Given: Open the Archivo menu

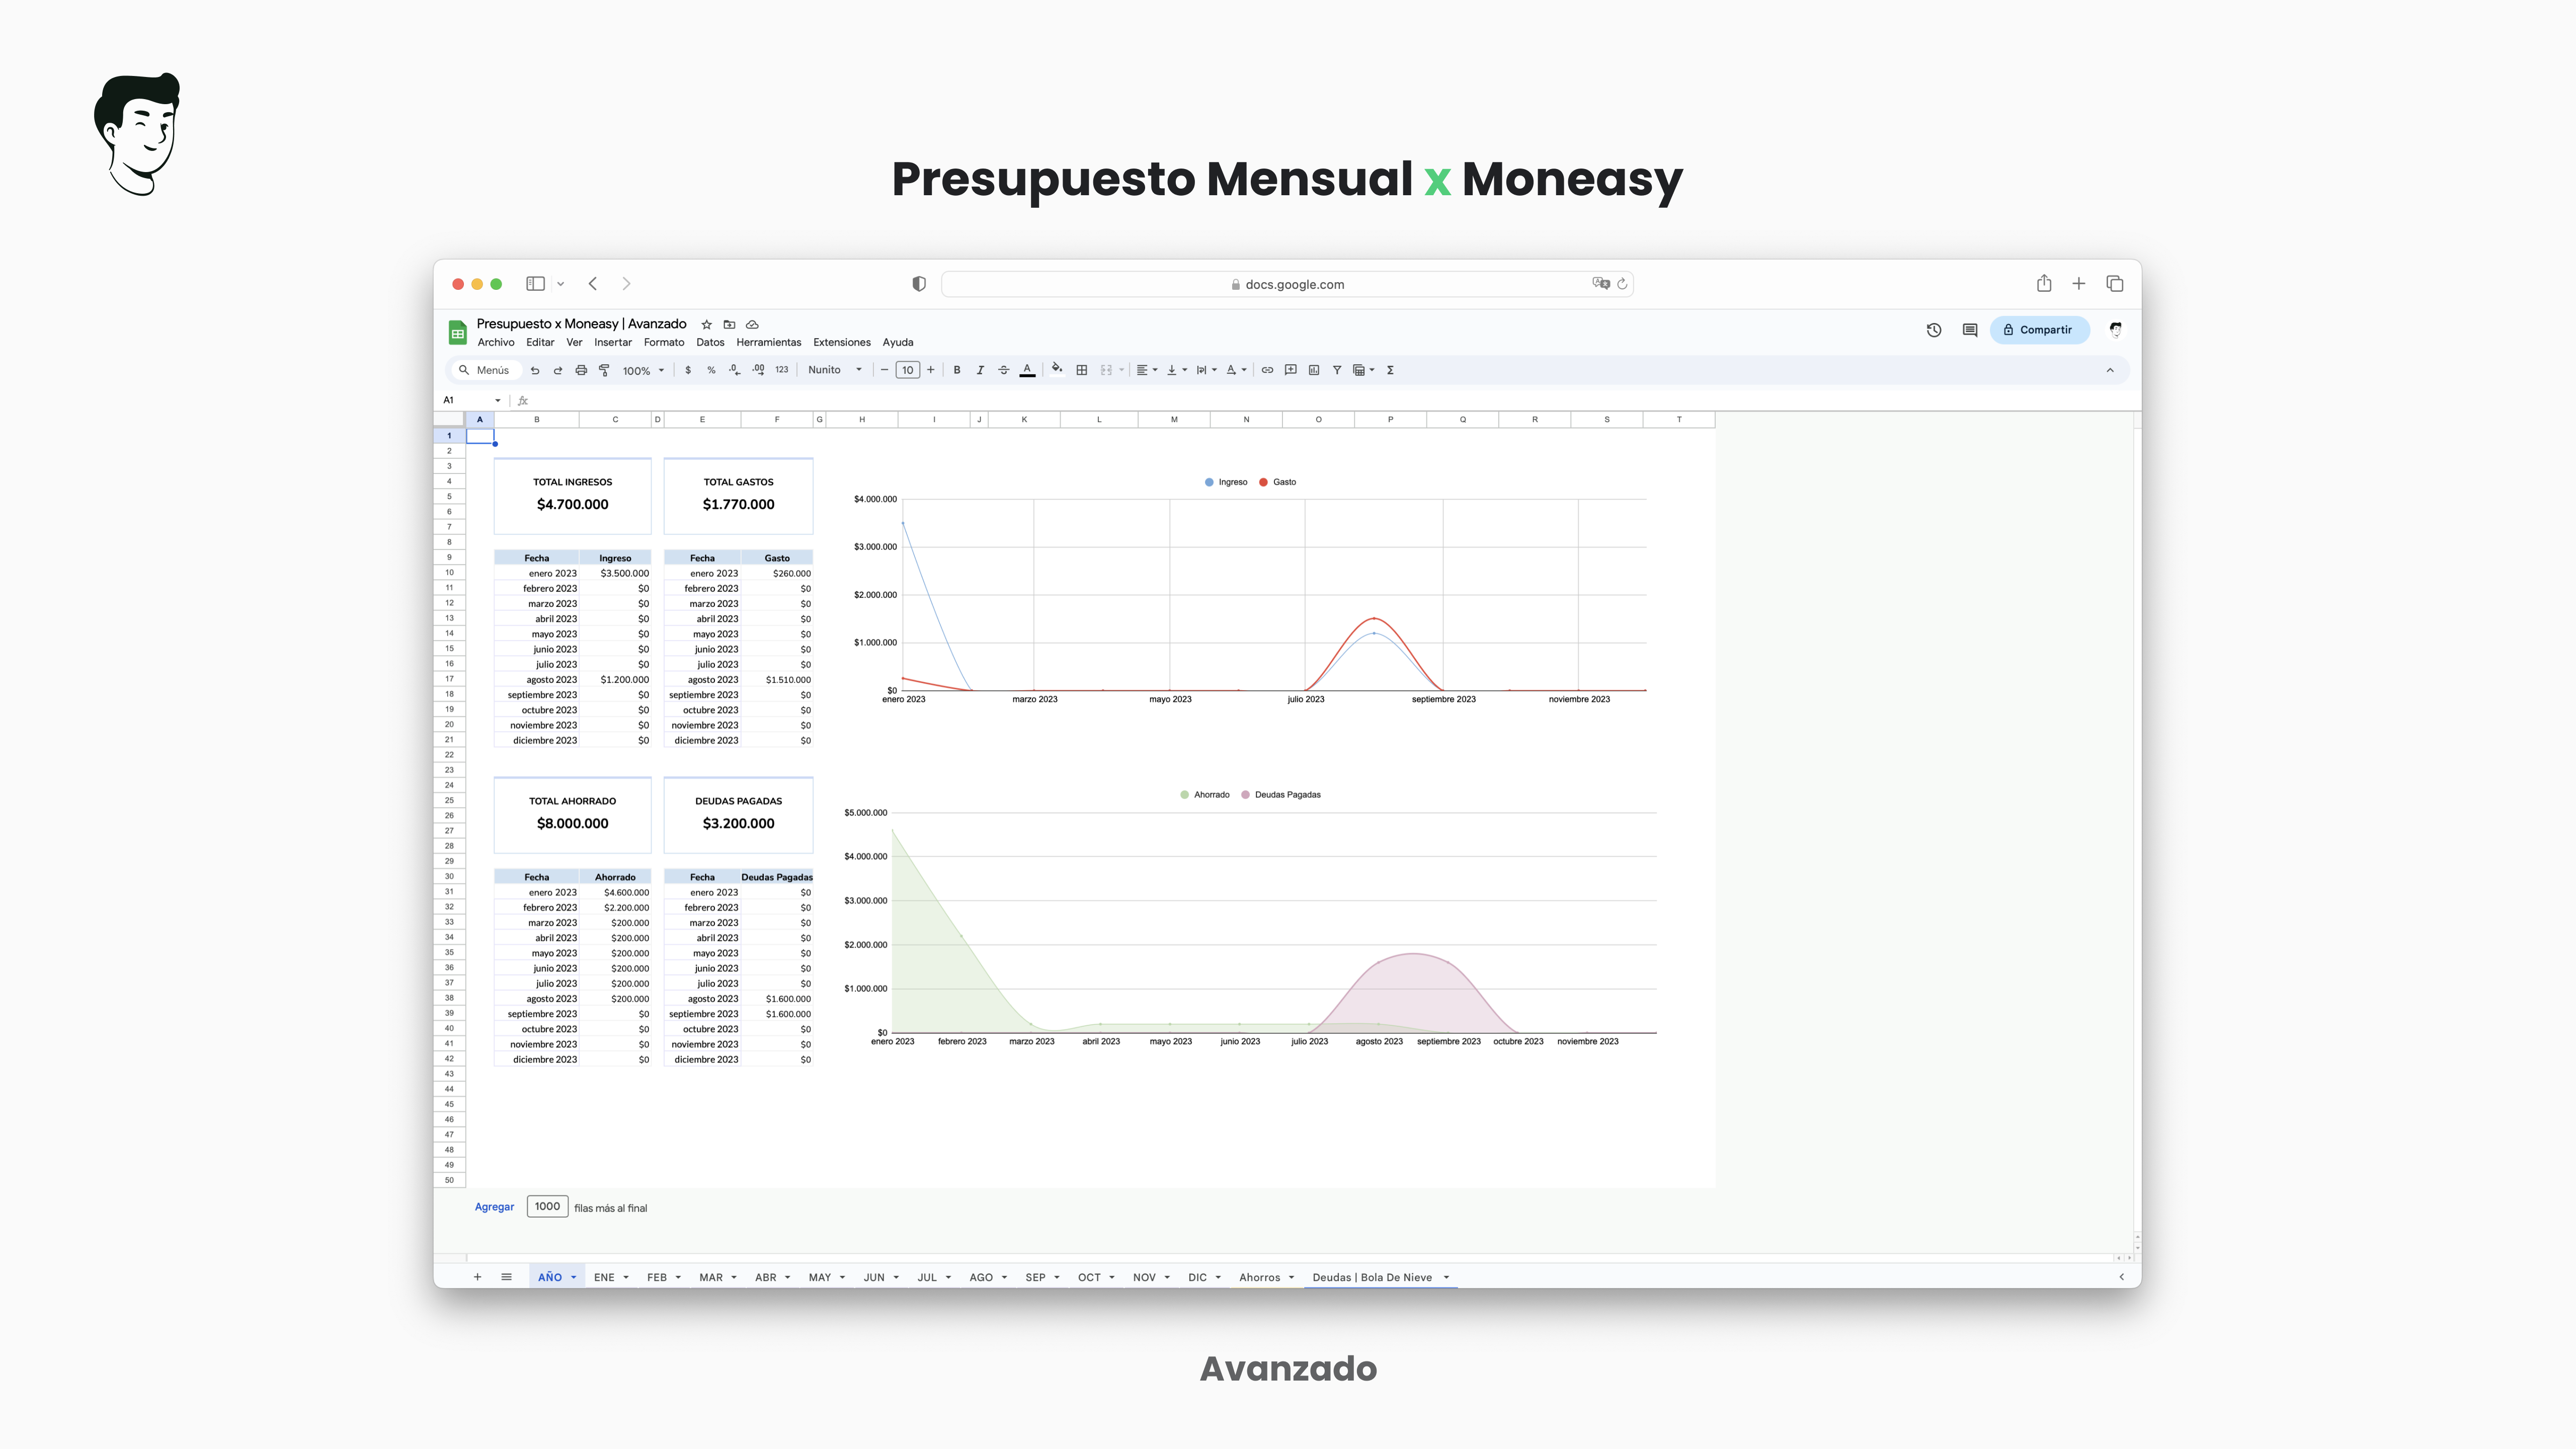Looking at the screenshot, I should coord(496,342).
